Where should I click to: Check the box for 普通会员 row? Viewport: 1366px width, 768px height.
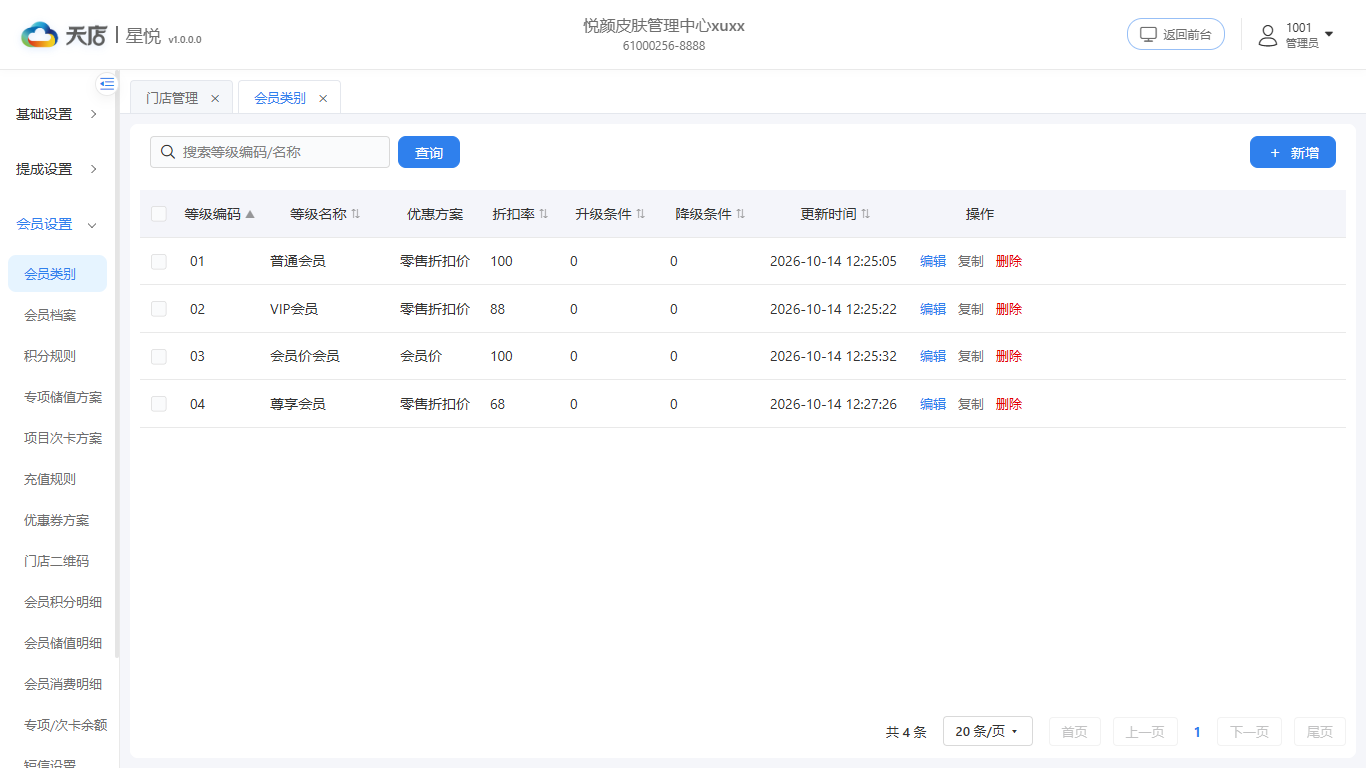(159, 261)
